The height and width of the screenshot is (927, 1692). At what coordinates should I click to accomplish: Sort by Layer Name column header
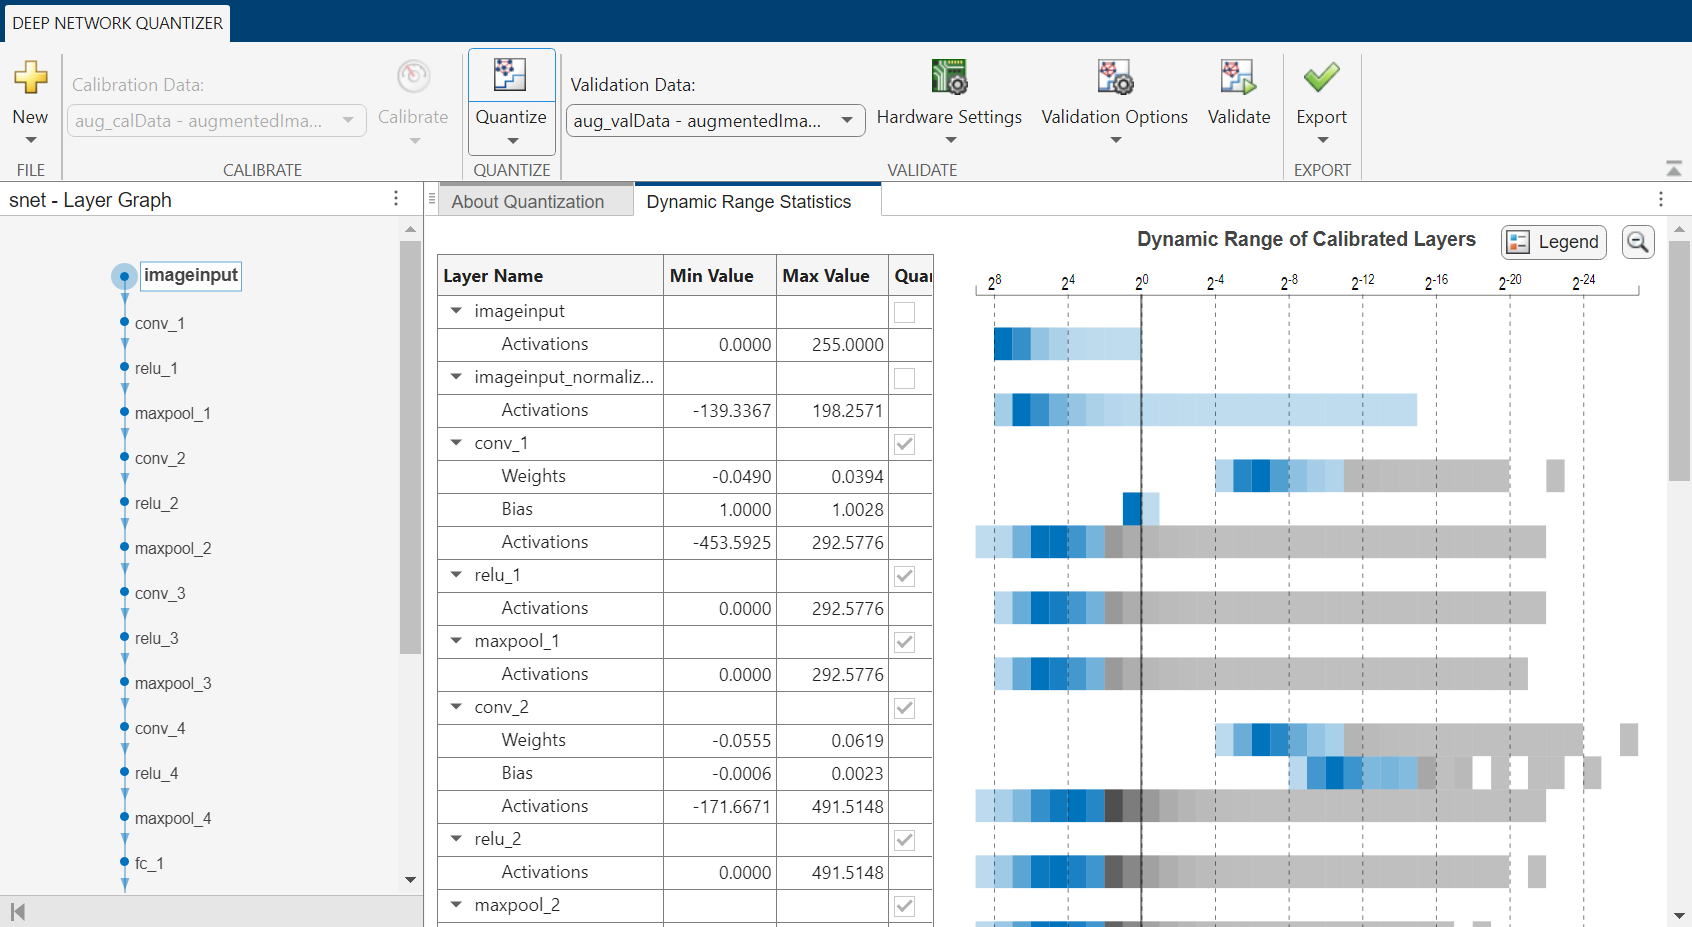[551, 275]
